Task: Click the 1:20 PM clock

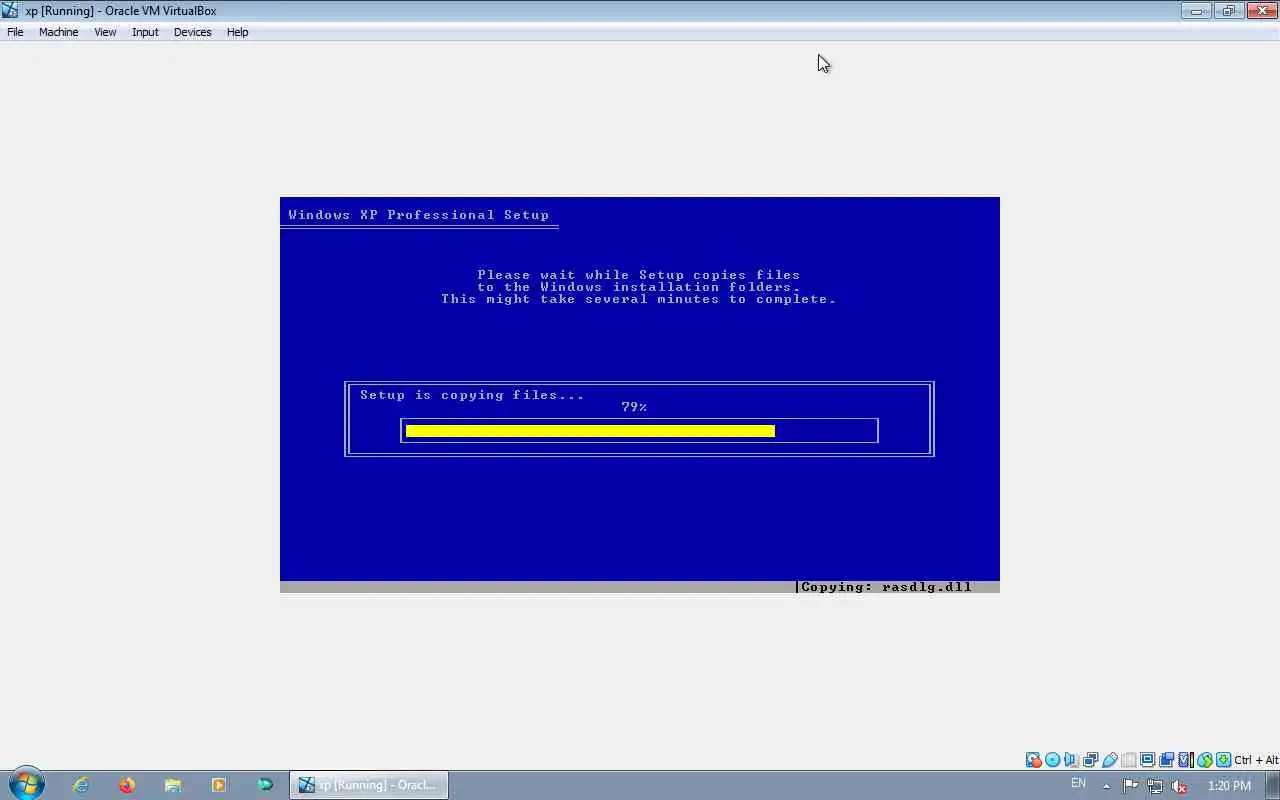Action: [x=1229, y=786]
